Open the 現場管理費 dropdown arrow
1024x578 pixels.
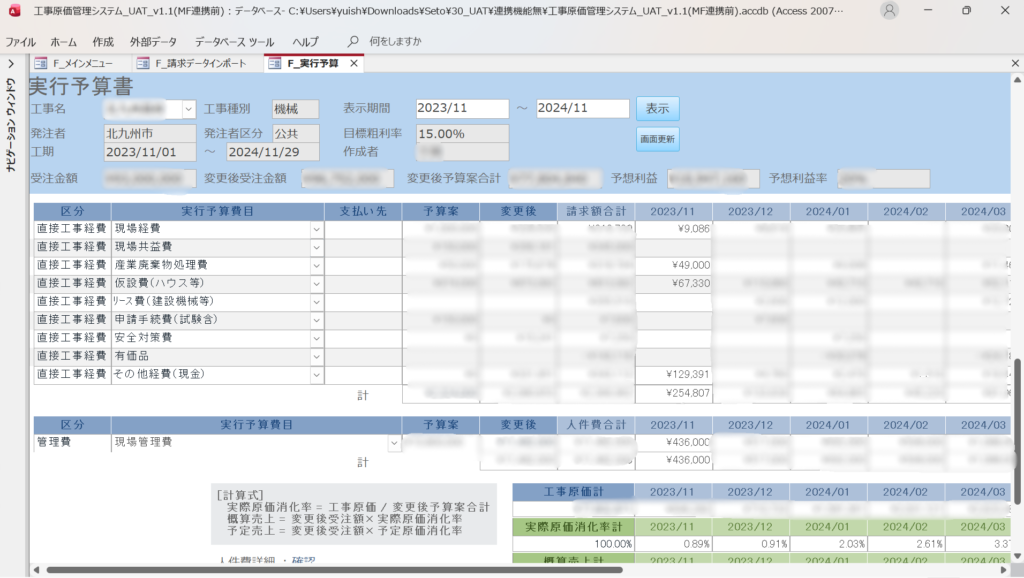click(x=394, y=442)
